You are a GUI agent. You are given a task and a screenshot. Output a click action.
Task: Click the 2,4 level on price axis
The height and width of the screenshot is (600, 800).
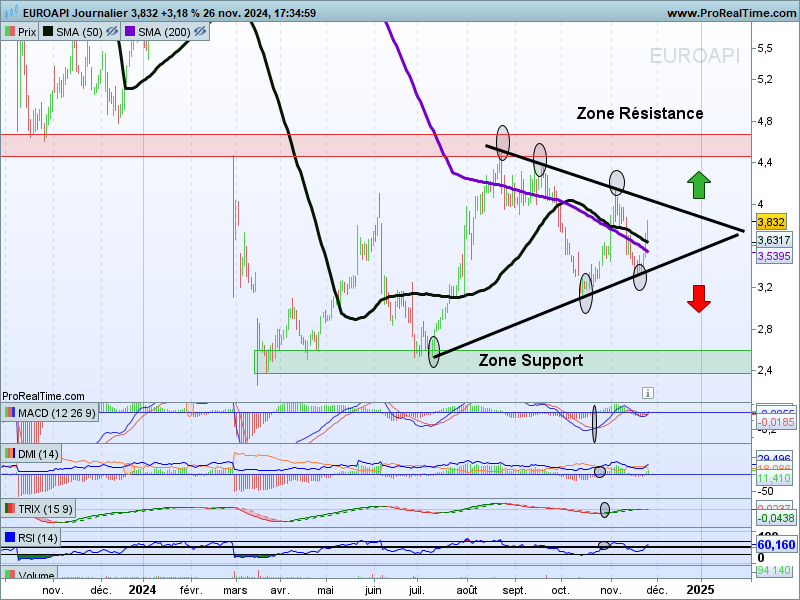(765, 370)
